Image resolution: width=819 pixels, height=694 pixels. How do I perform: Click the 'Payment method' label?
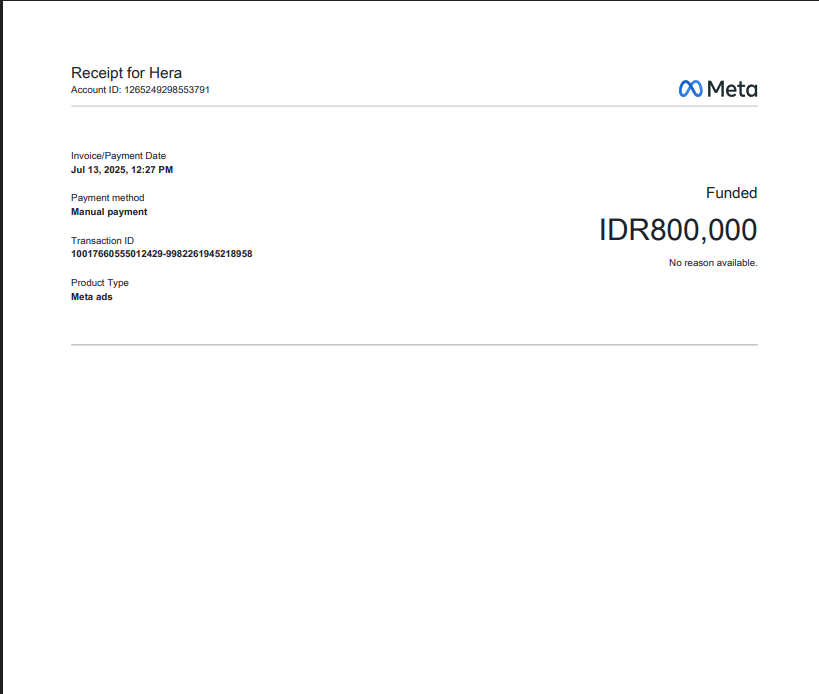click(107, 198)
